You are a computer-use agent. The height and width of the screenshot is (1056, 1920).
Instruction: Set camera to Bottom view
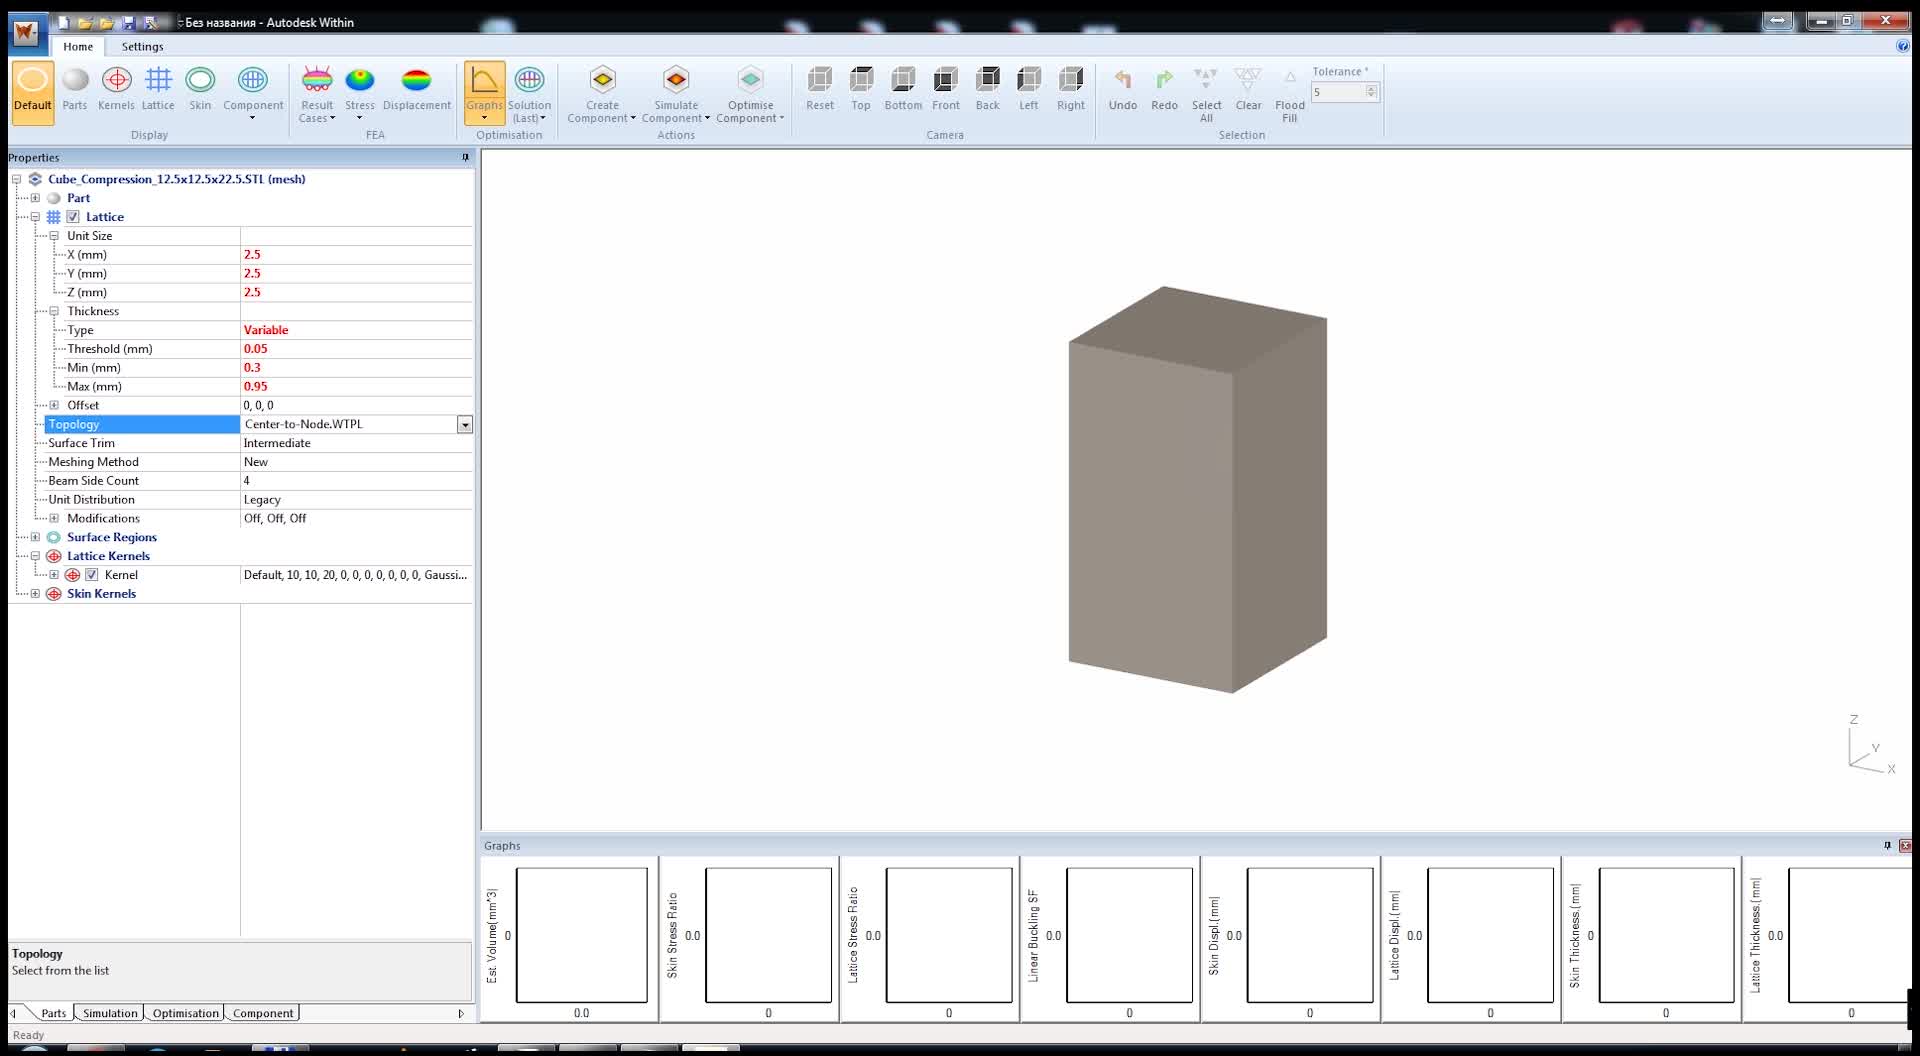[903, 89]
